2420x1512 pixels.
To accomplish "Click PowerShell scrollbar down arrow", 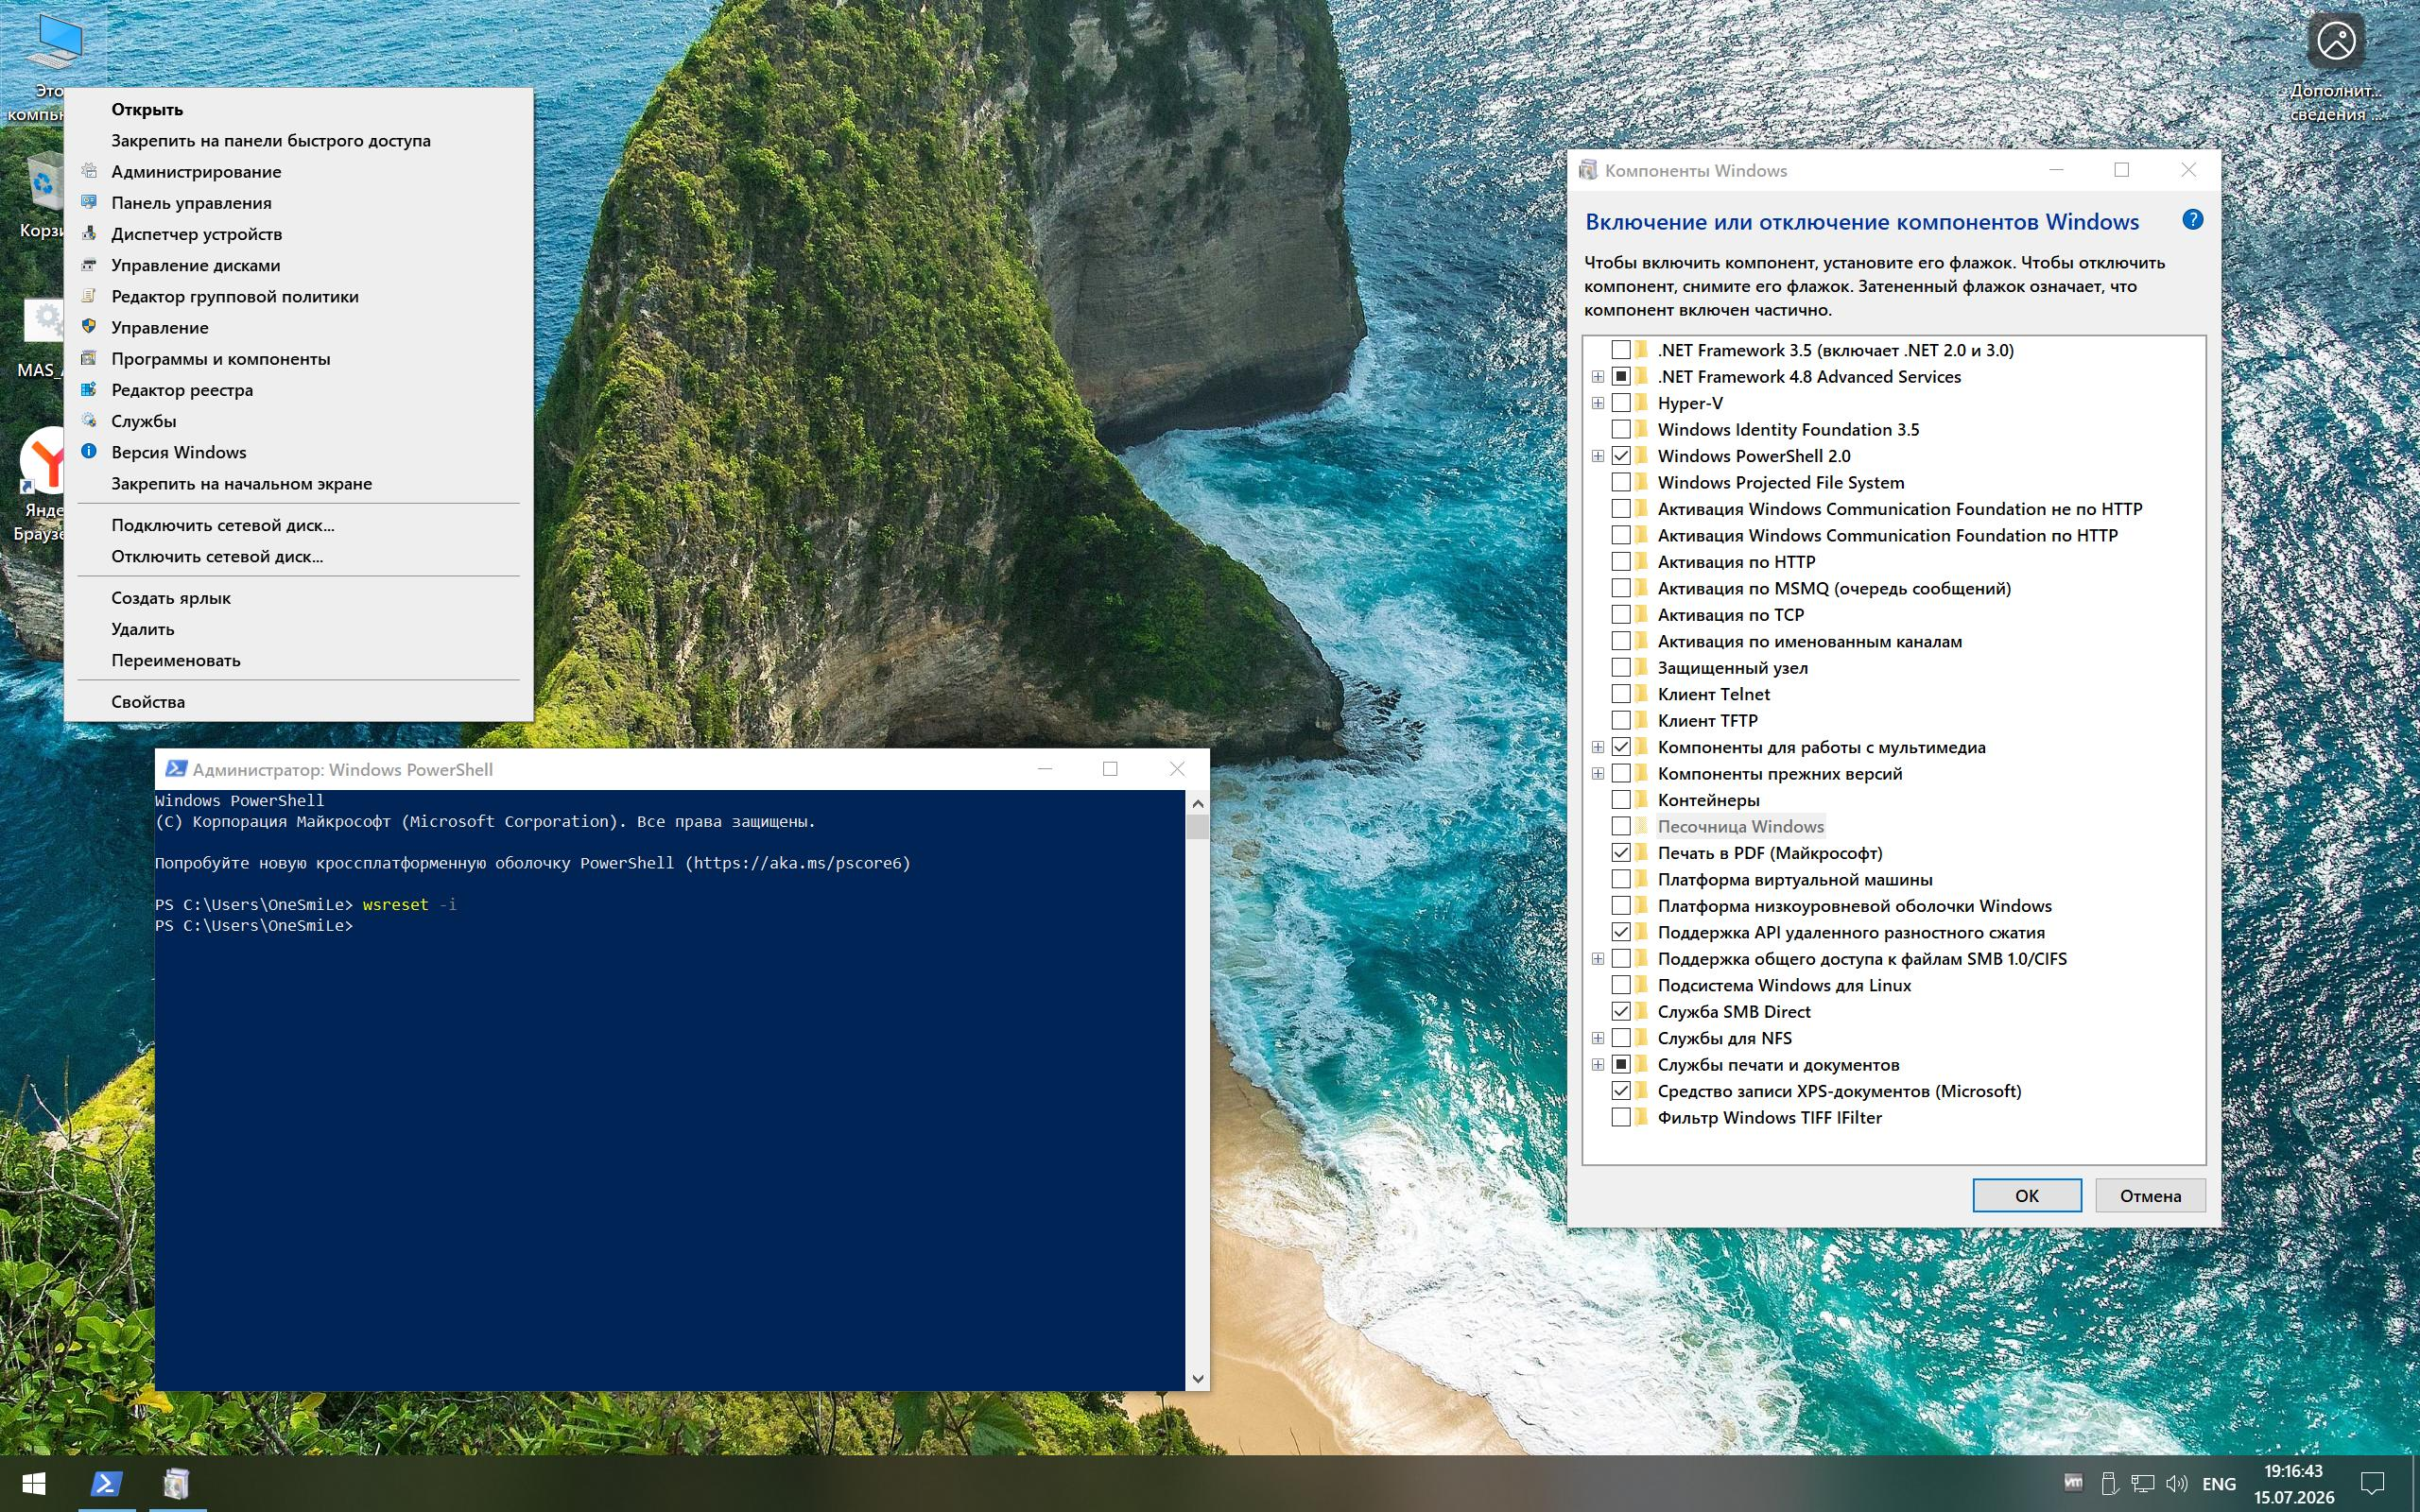I will (x=1197, y=1379).
